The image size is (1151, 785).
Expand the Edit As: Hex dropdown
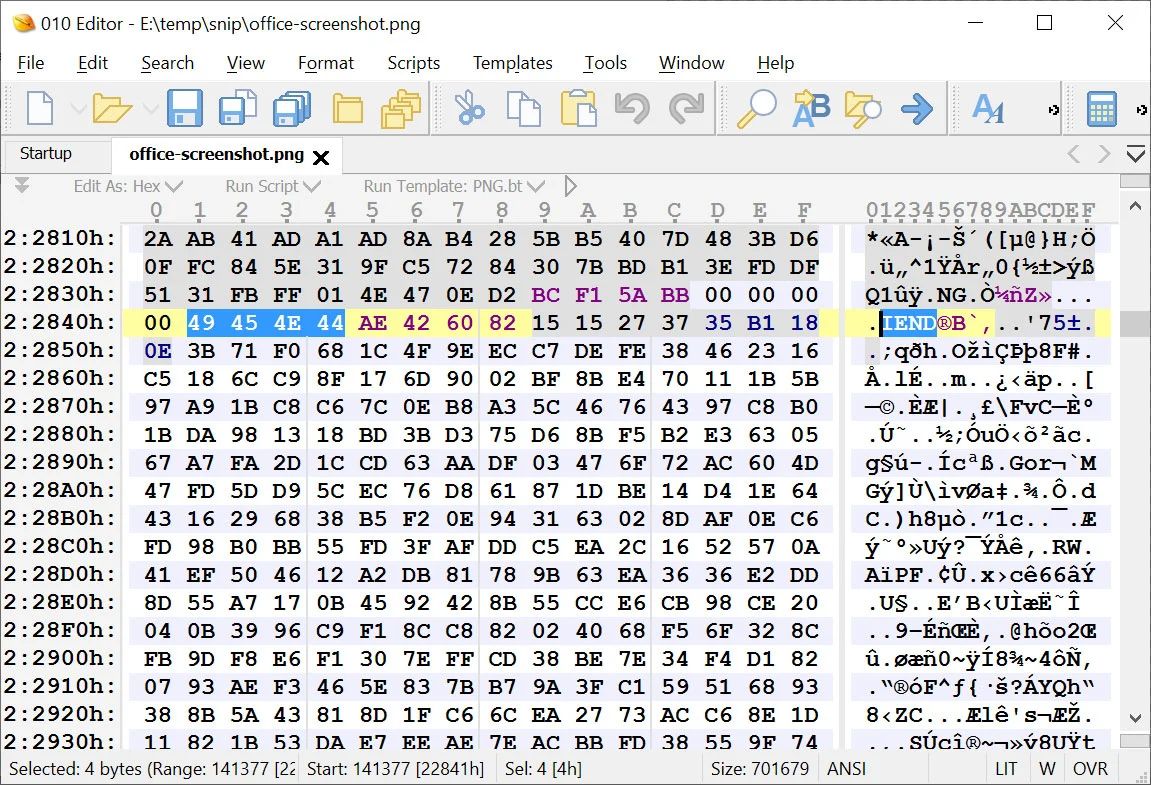point(128,186)
